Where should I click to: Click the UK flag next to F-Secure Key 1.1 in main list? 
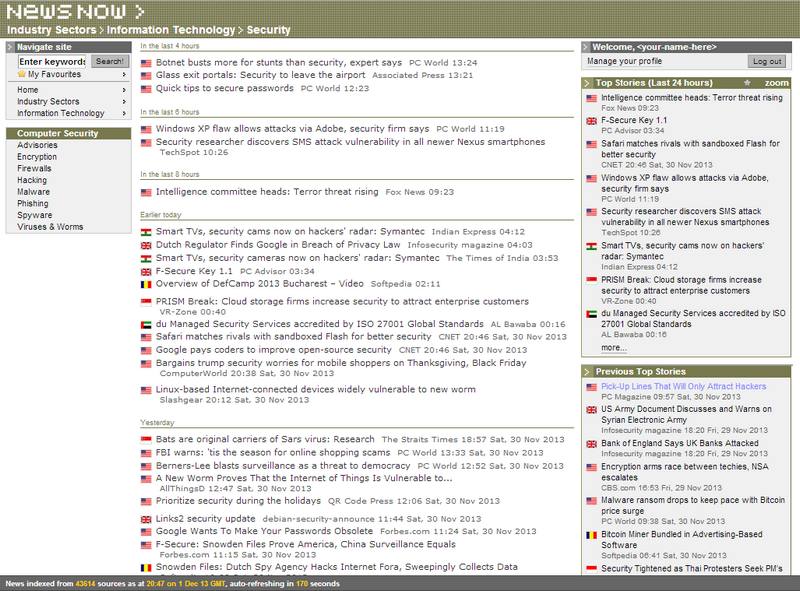146,272
